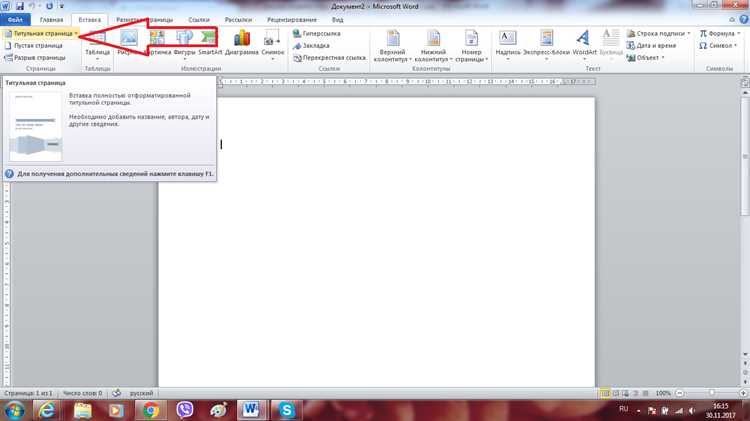Expand the Снимок screenshot dropdown
Viewport: 750px width, 421px height.
click(273, 59)
